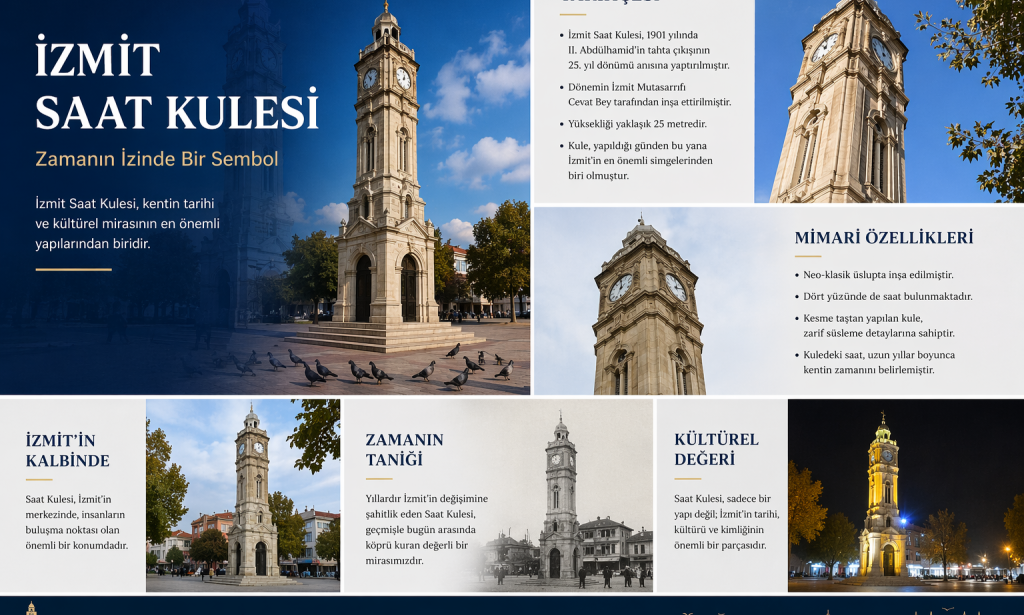
Task: Expand the 'Mimari Özellikleri' section
Action: 883,238
